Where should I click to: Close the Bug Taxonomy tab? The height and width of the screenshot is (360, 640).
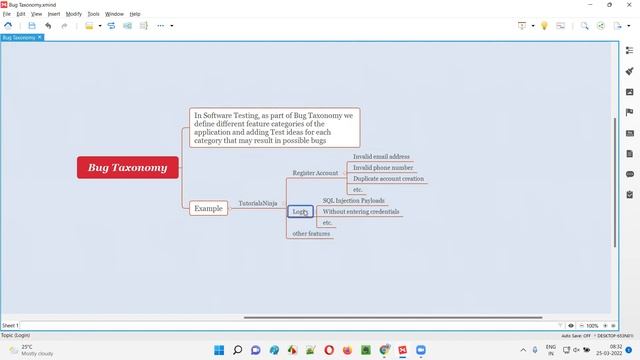40,37
